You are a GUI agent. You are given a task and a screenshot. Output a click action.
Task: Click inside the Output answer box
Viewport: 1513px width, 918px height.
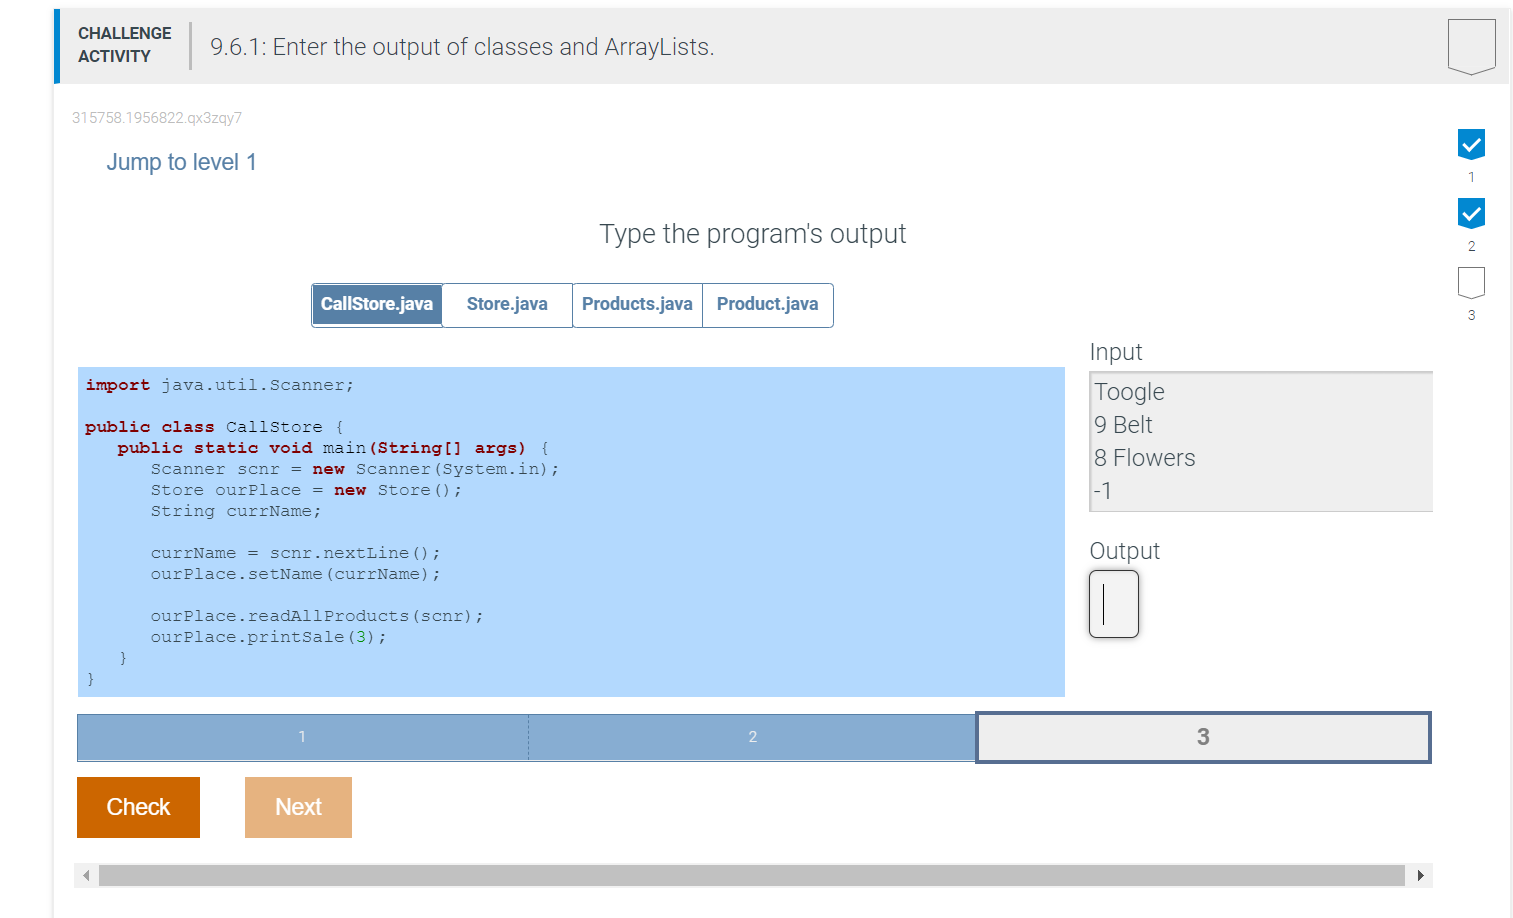[1113, 604]
